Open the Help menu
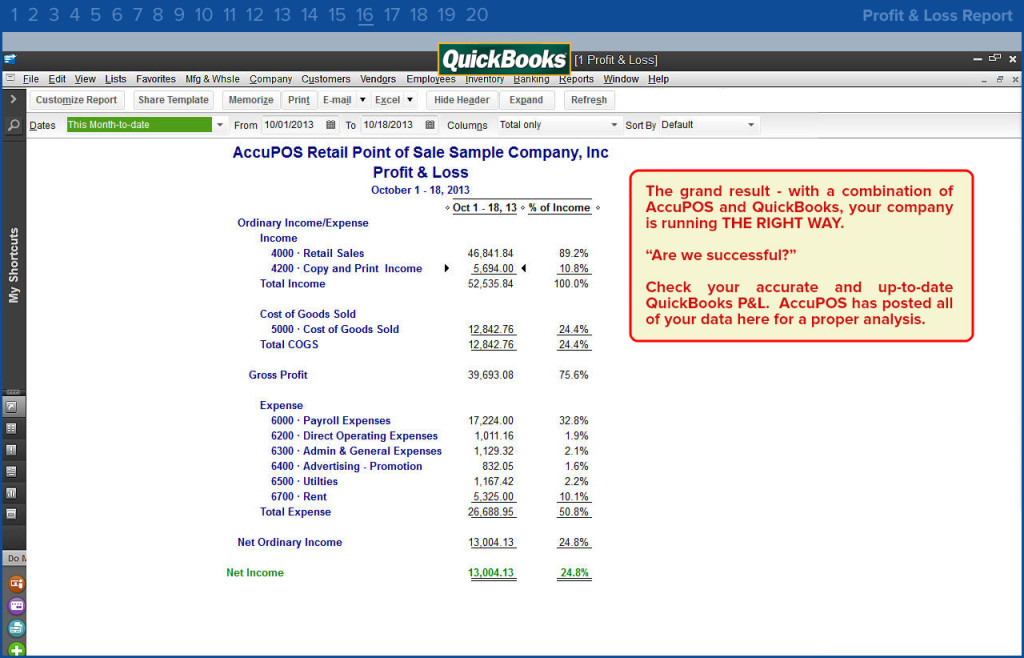1024x658 pixels. click(658, 79)
